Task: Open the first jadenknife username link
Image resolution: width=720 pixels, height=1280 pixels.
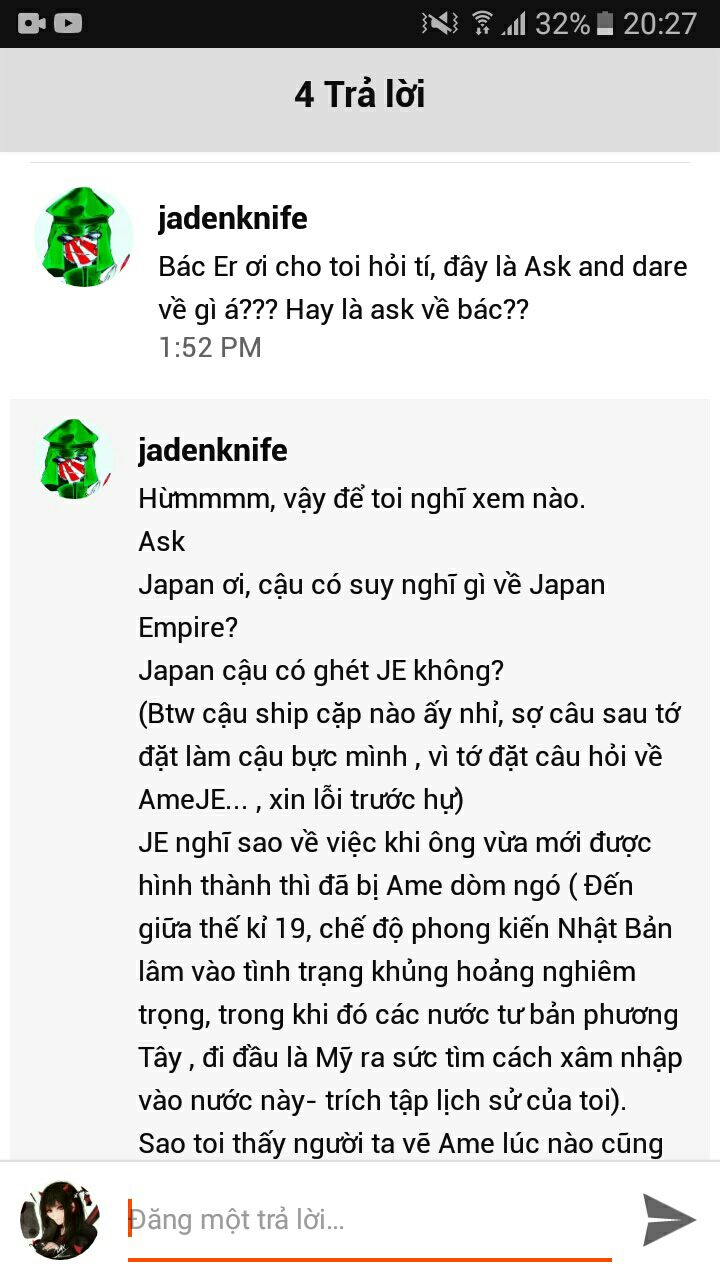Action: (233, 218)
